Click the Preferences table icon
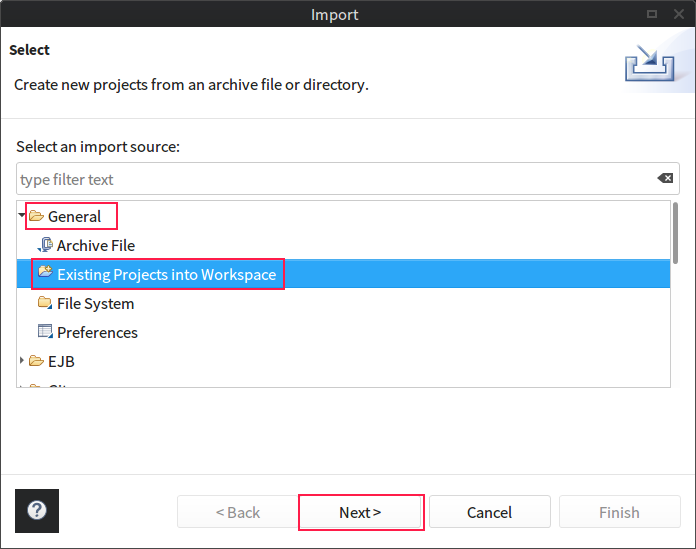 pyautogui.click(x=45, y=332)
